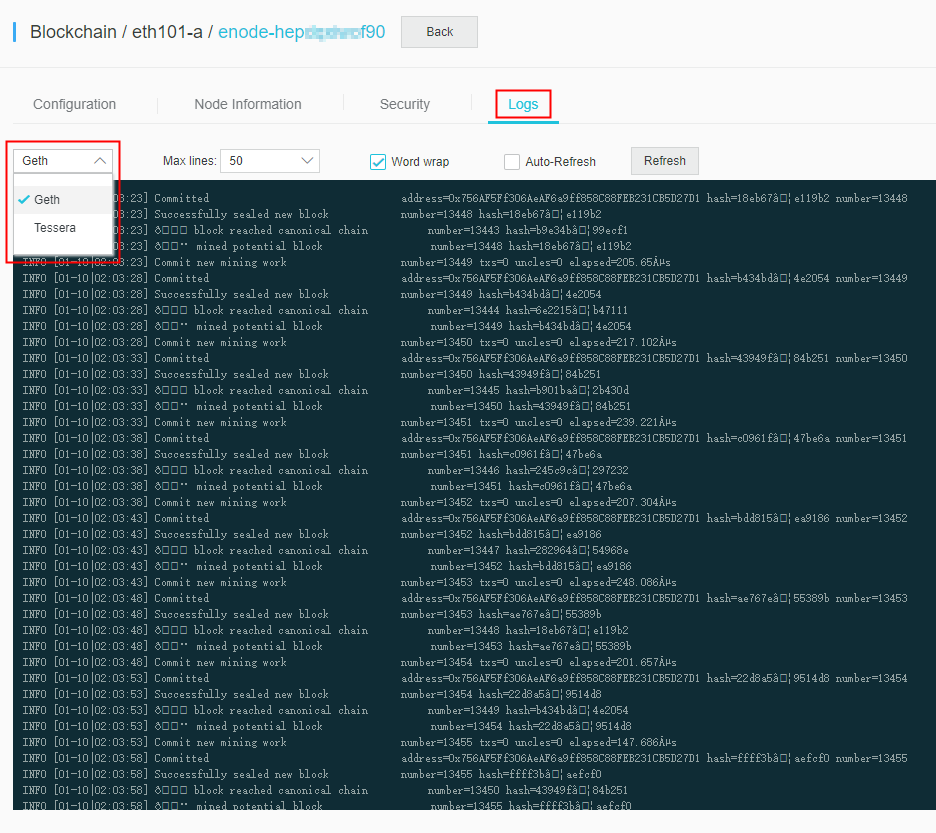Click the enode-hep node name link
Screen dimensions: 936x833
[301, 32]
